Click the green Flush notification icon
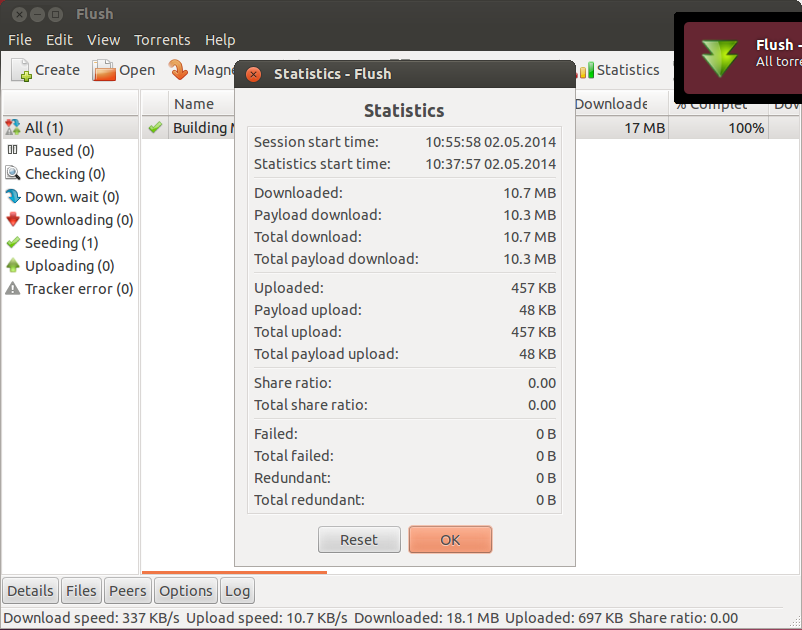 tap(720, 58)
